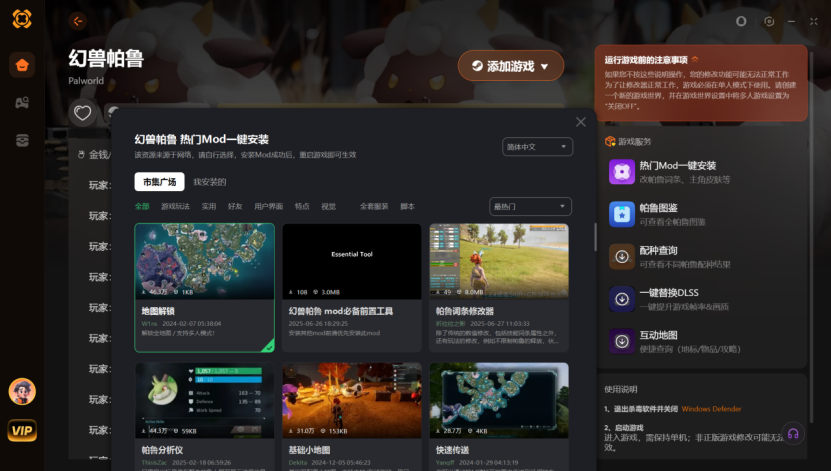The width and height of the screenshot is (831, 471).
Task: Open the 最热门 sort dropdown
Action: coord(530,207)
